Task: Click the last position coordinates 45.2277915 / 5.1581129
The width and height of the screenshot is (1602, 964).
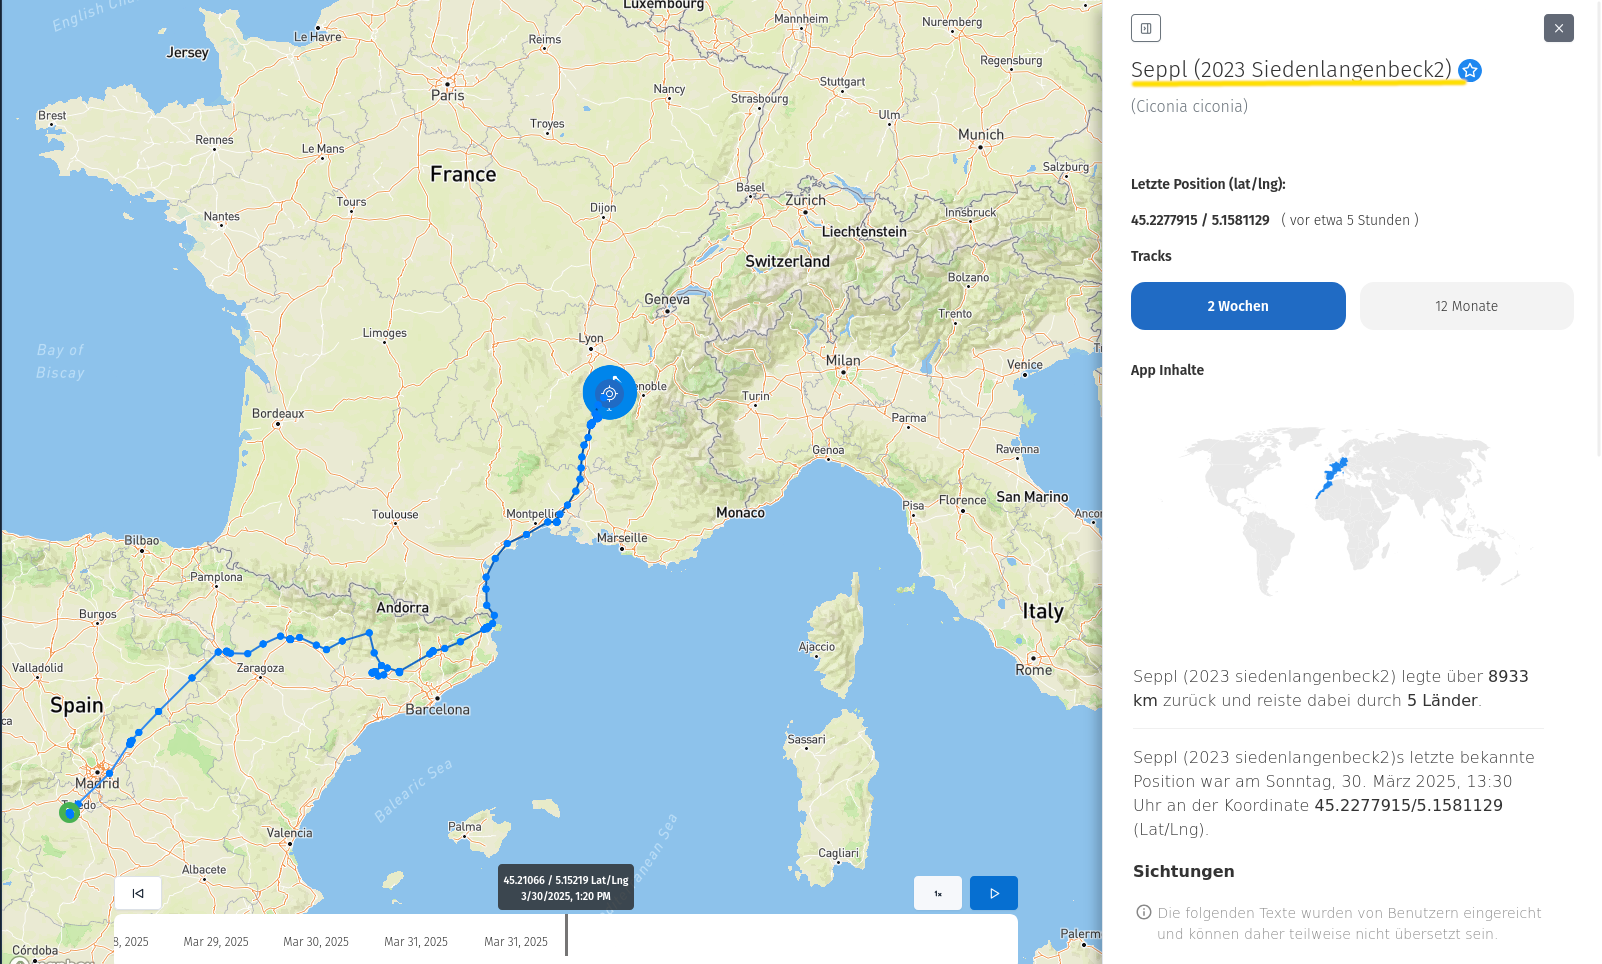Action: pyautogui.click(x=1199, y=220)
